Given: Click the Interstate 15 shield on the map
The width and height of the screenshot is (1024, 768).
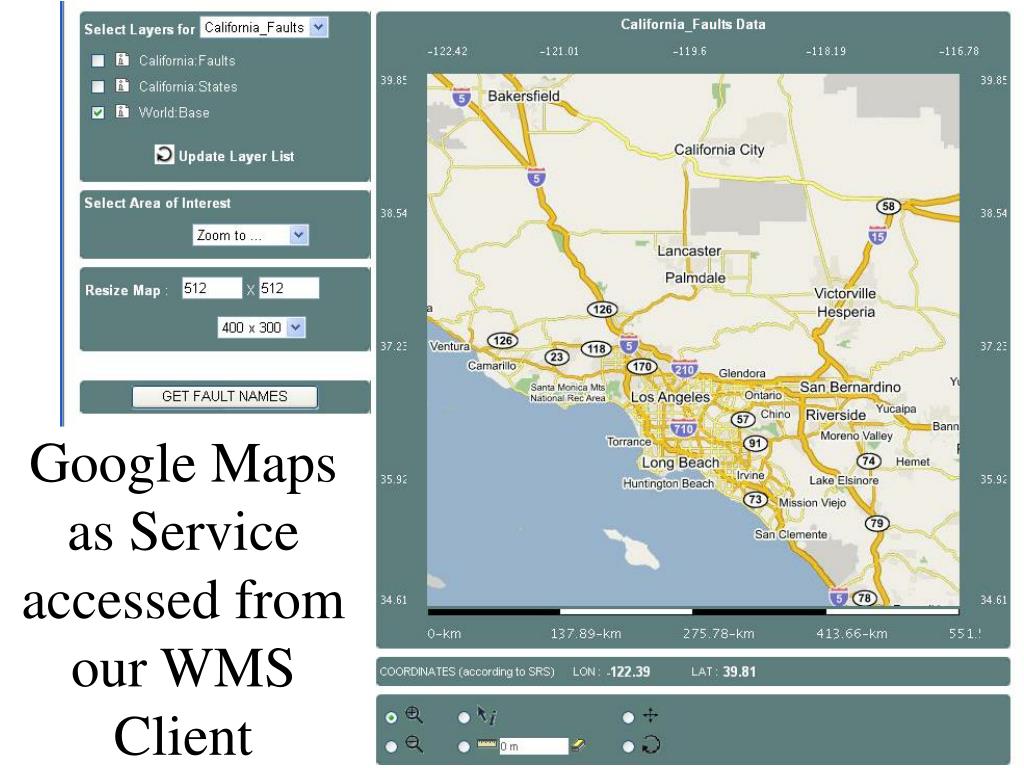Looking at the screenshot, I should pos(877,235).
